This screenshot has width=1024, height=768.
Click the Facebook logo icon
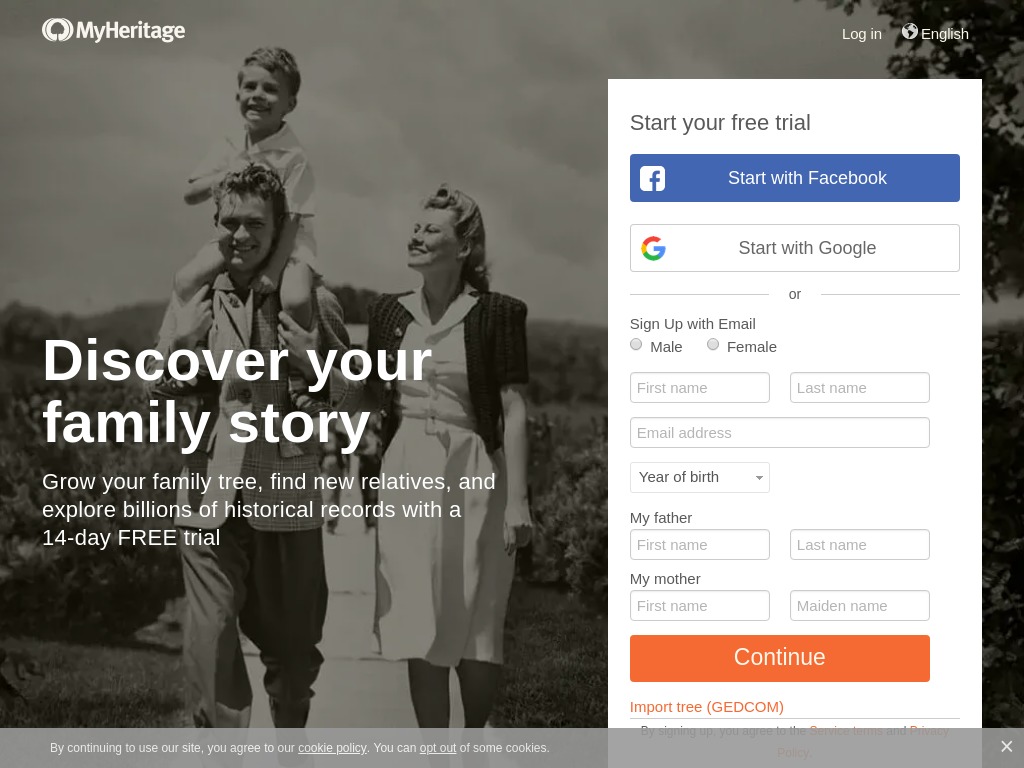(652, 178)
